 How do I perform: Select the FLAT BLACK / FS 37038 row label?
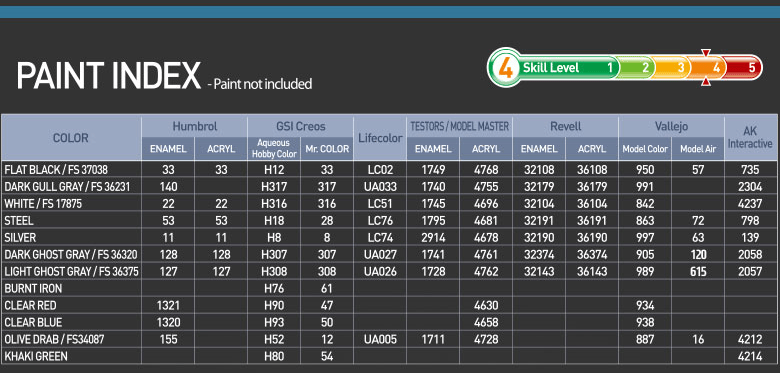(56, 170)
